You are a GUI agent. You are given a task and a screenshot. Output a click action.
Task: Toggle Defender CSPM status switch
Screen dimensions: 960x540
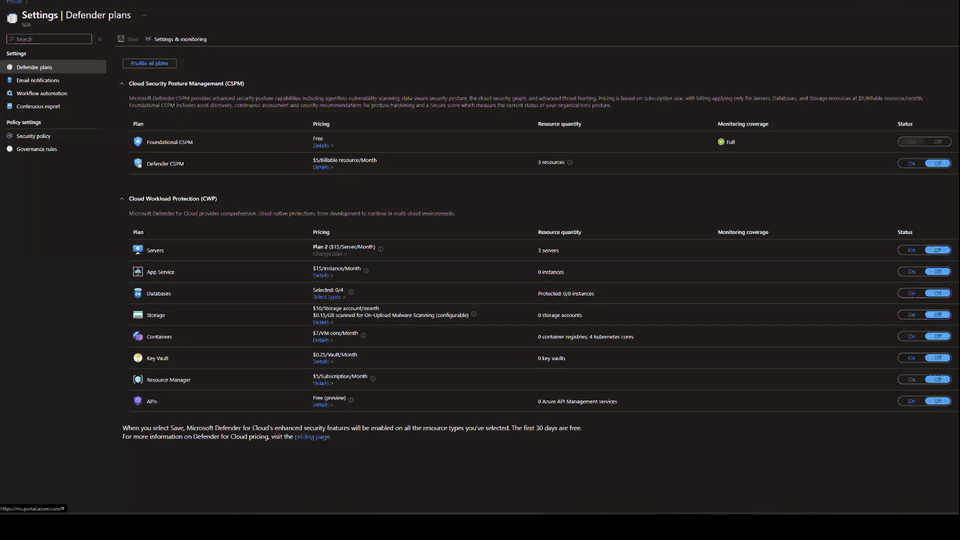coord(924,163)
